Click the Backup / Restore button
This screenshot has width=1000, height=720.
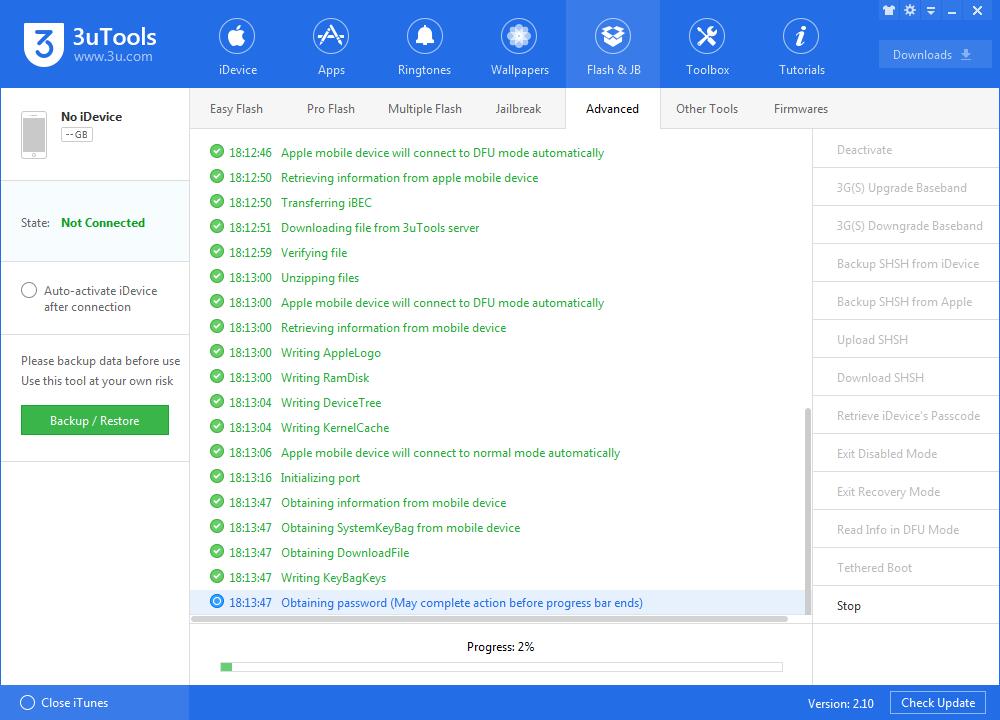pyautogui.click(x=94, y=420)
